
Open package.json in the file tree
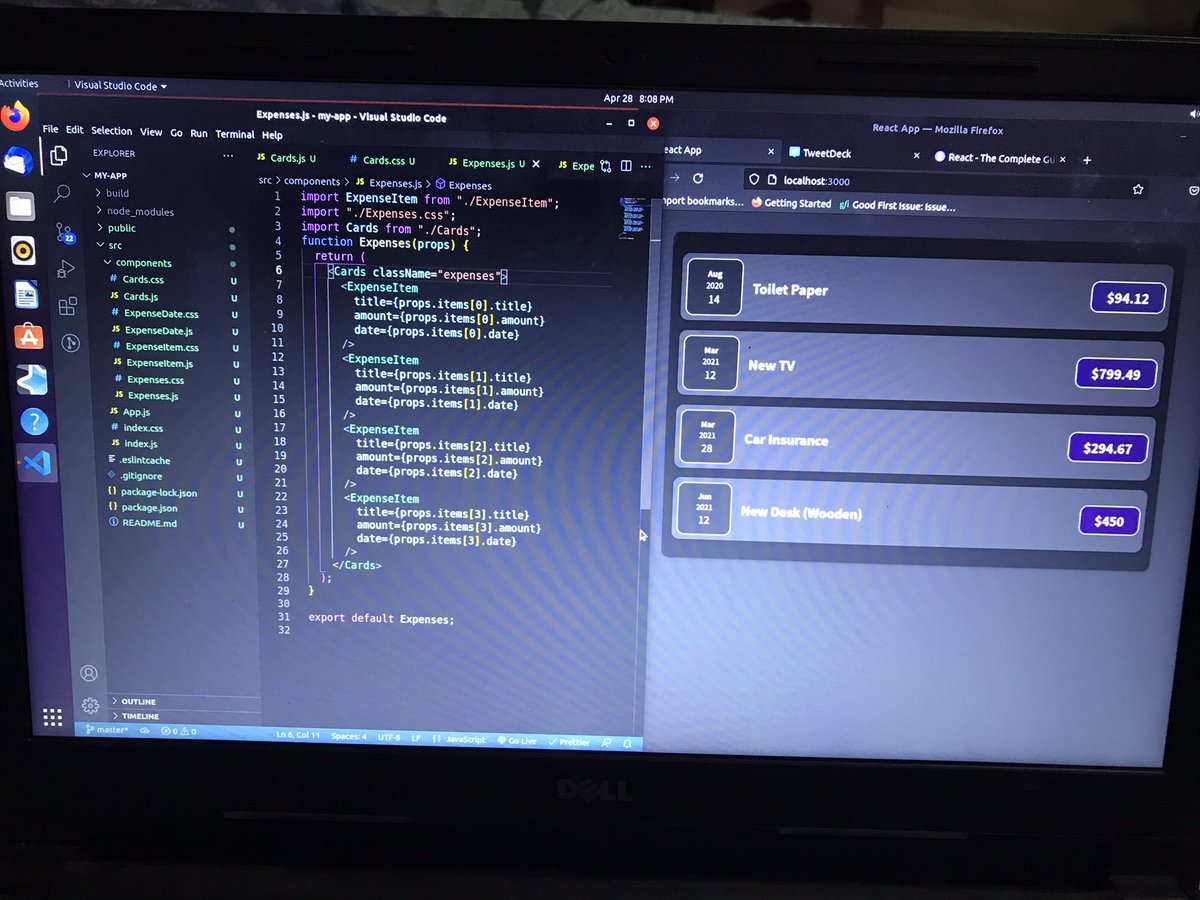click(x=151, y=507)
